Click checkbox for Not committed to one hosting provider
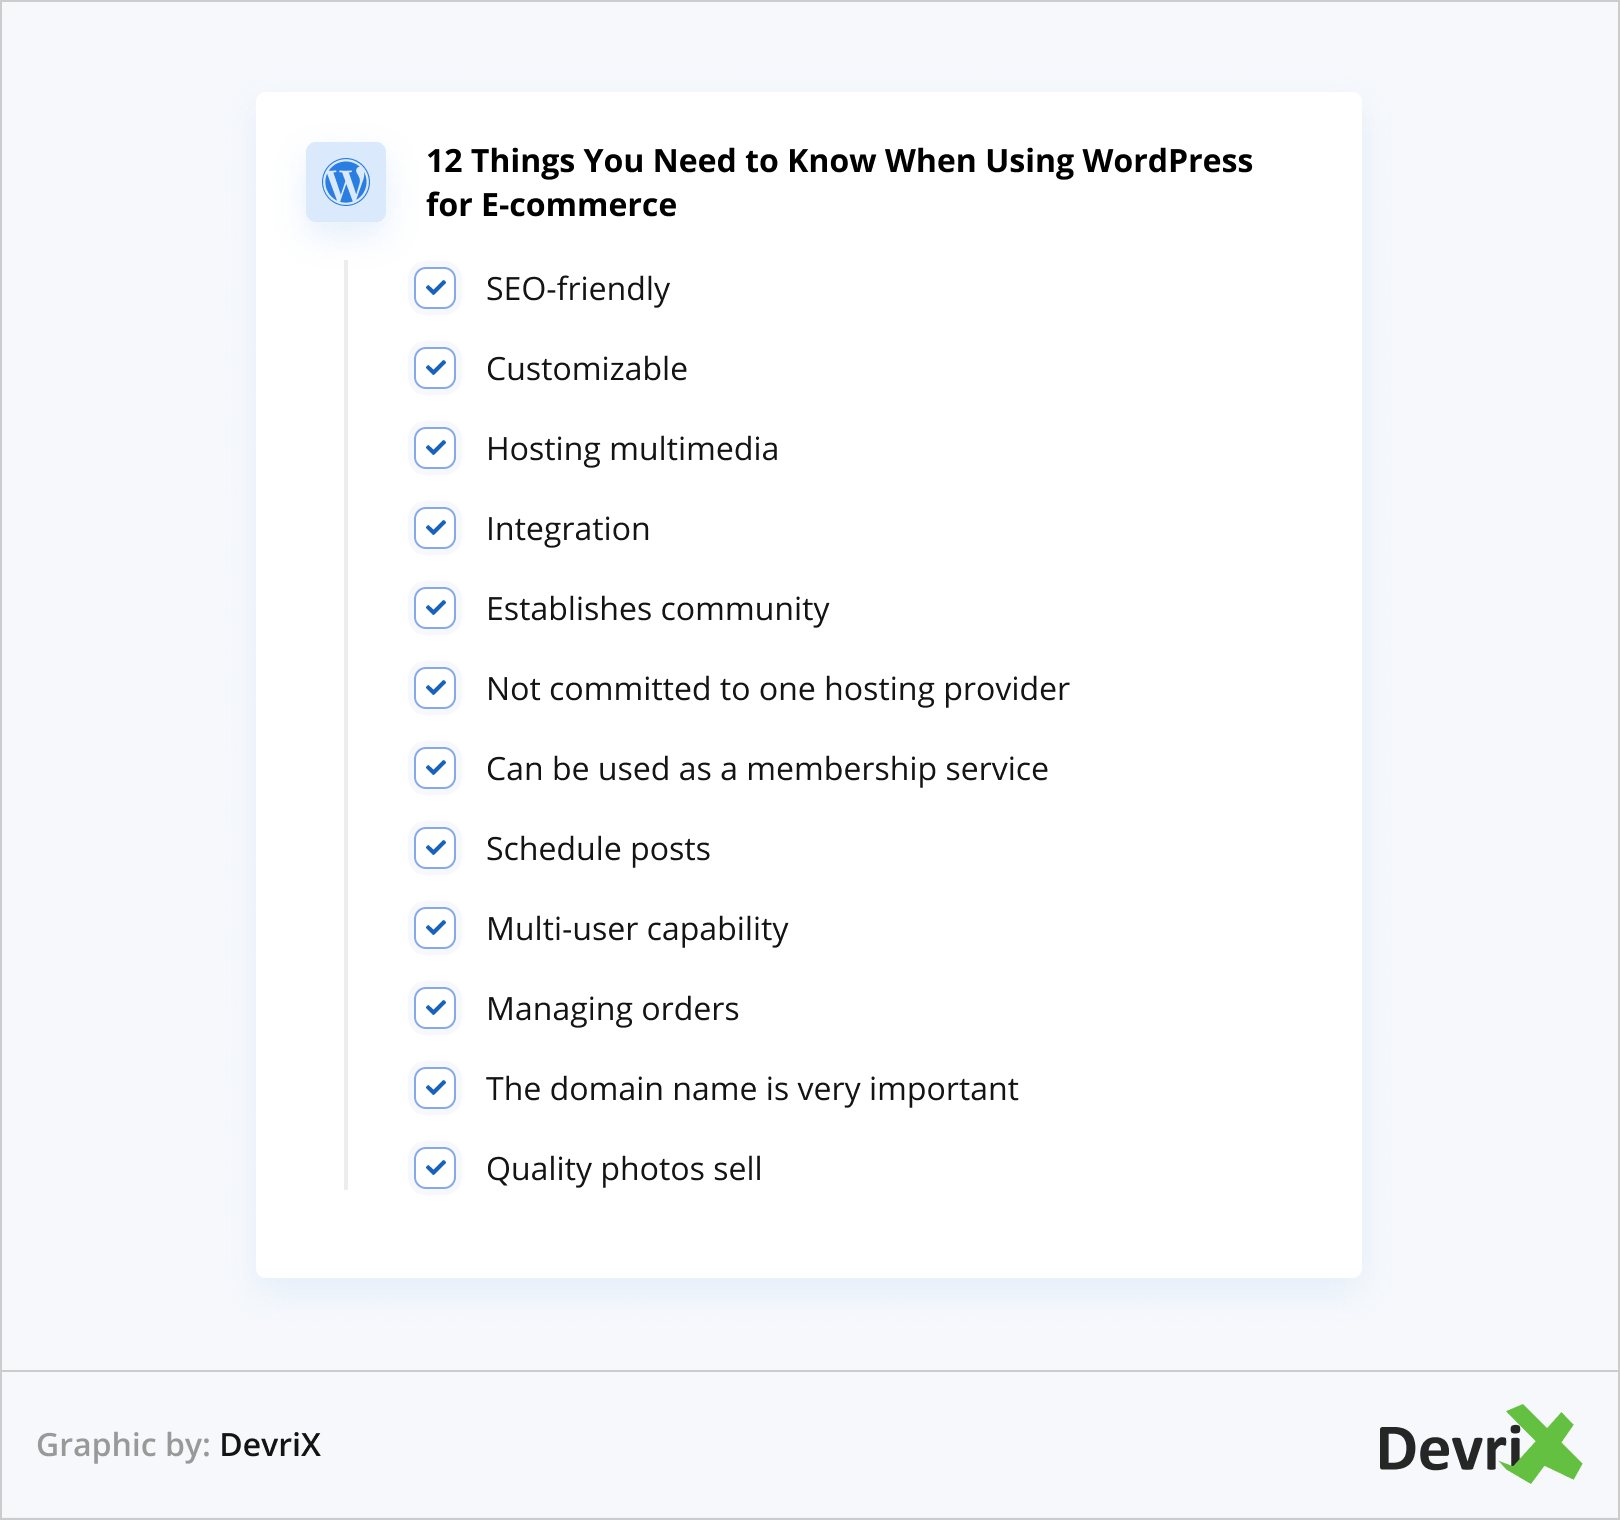The height and width of the screenshot is (1520, 1620). pos(435,688)
